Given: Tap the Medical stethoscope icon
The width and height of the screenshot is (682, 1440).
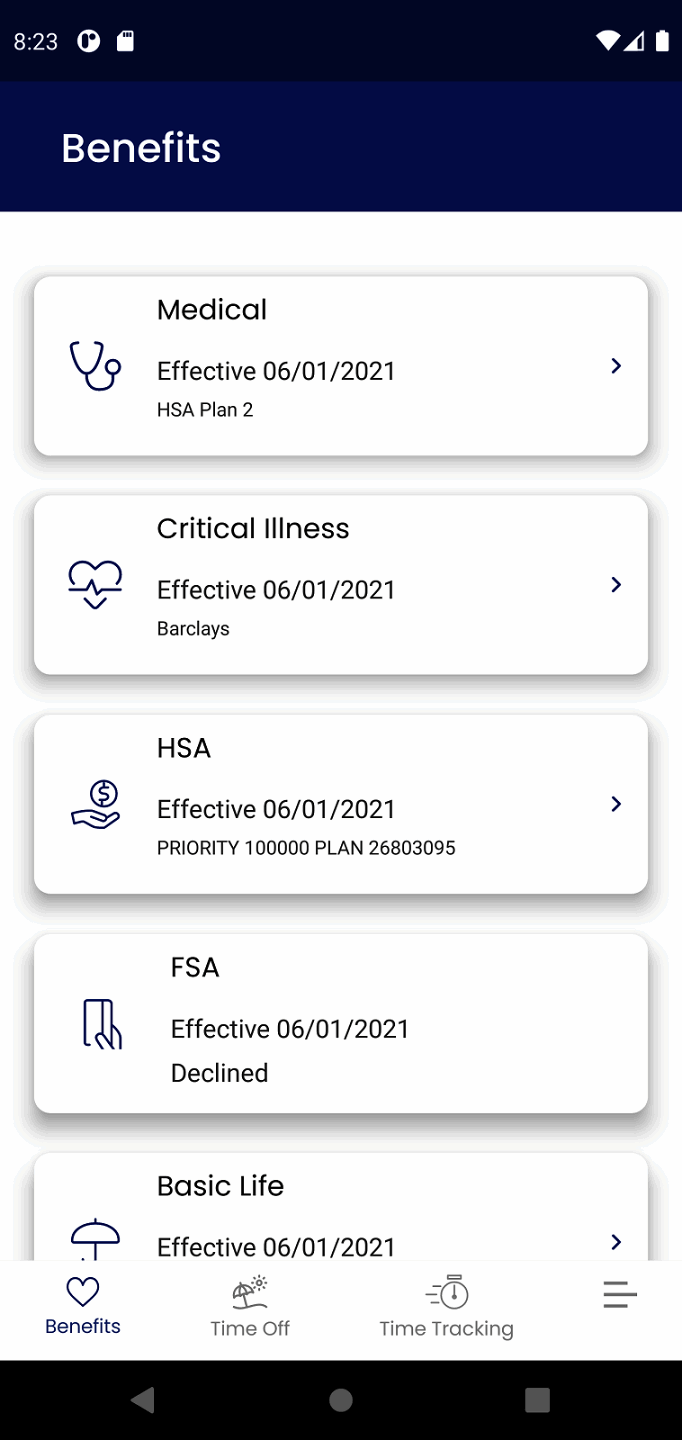Looking at the screenshot, I should (x=95, y=366).
